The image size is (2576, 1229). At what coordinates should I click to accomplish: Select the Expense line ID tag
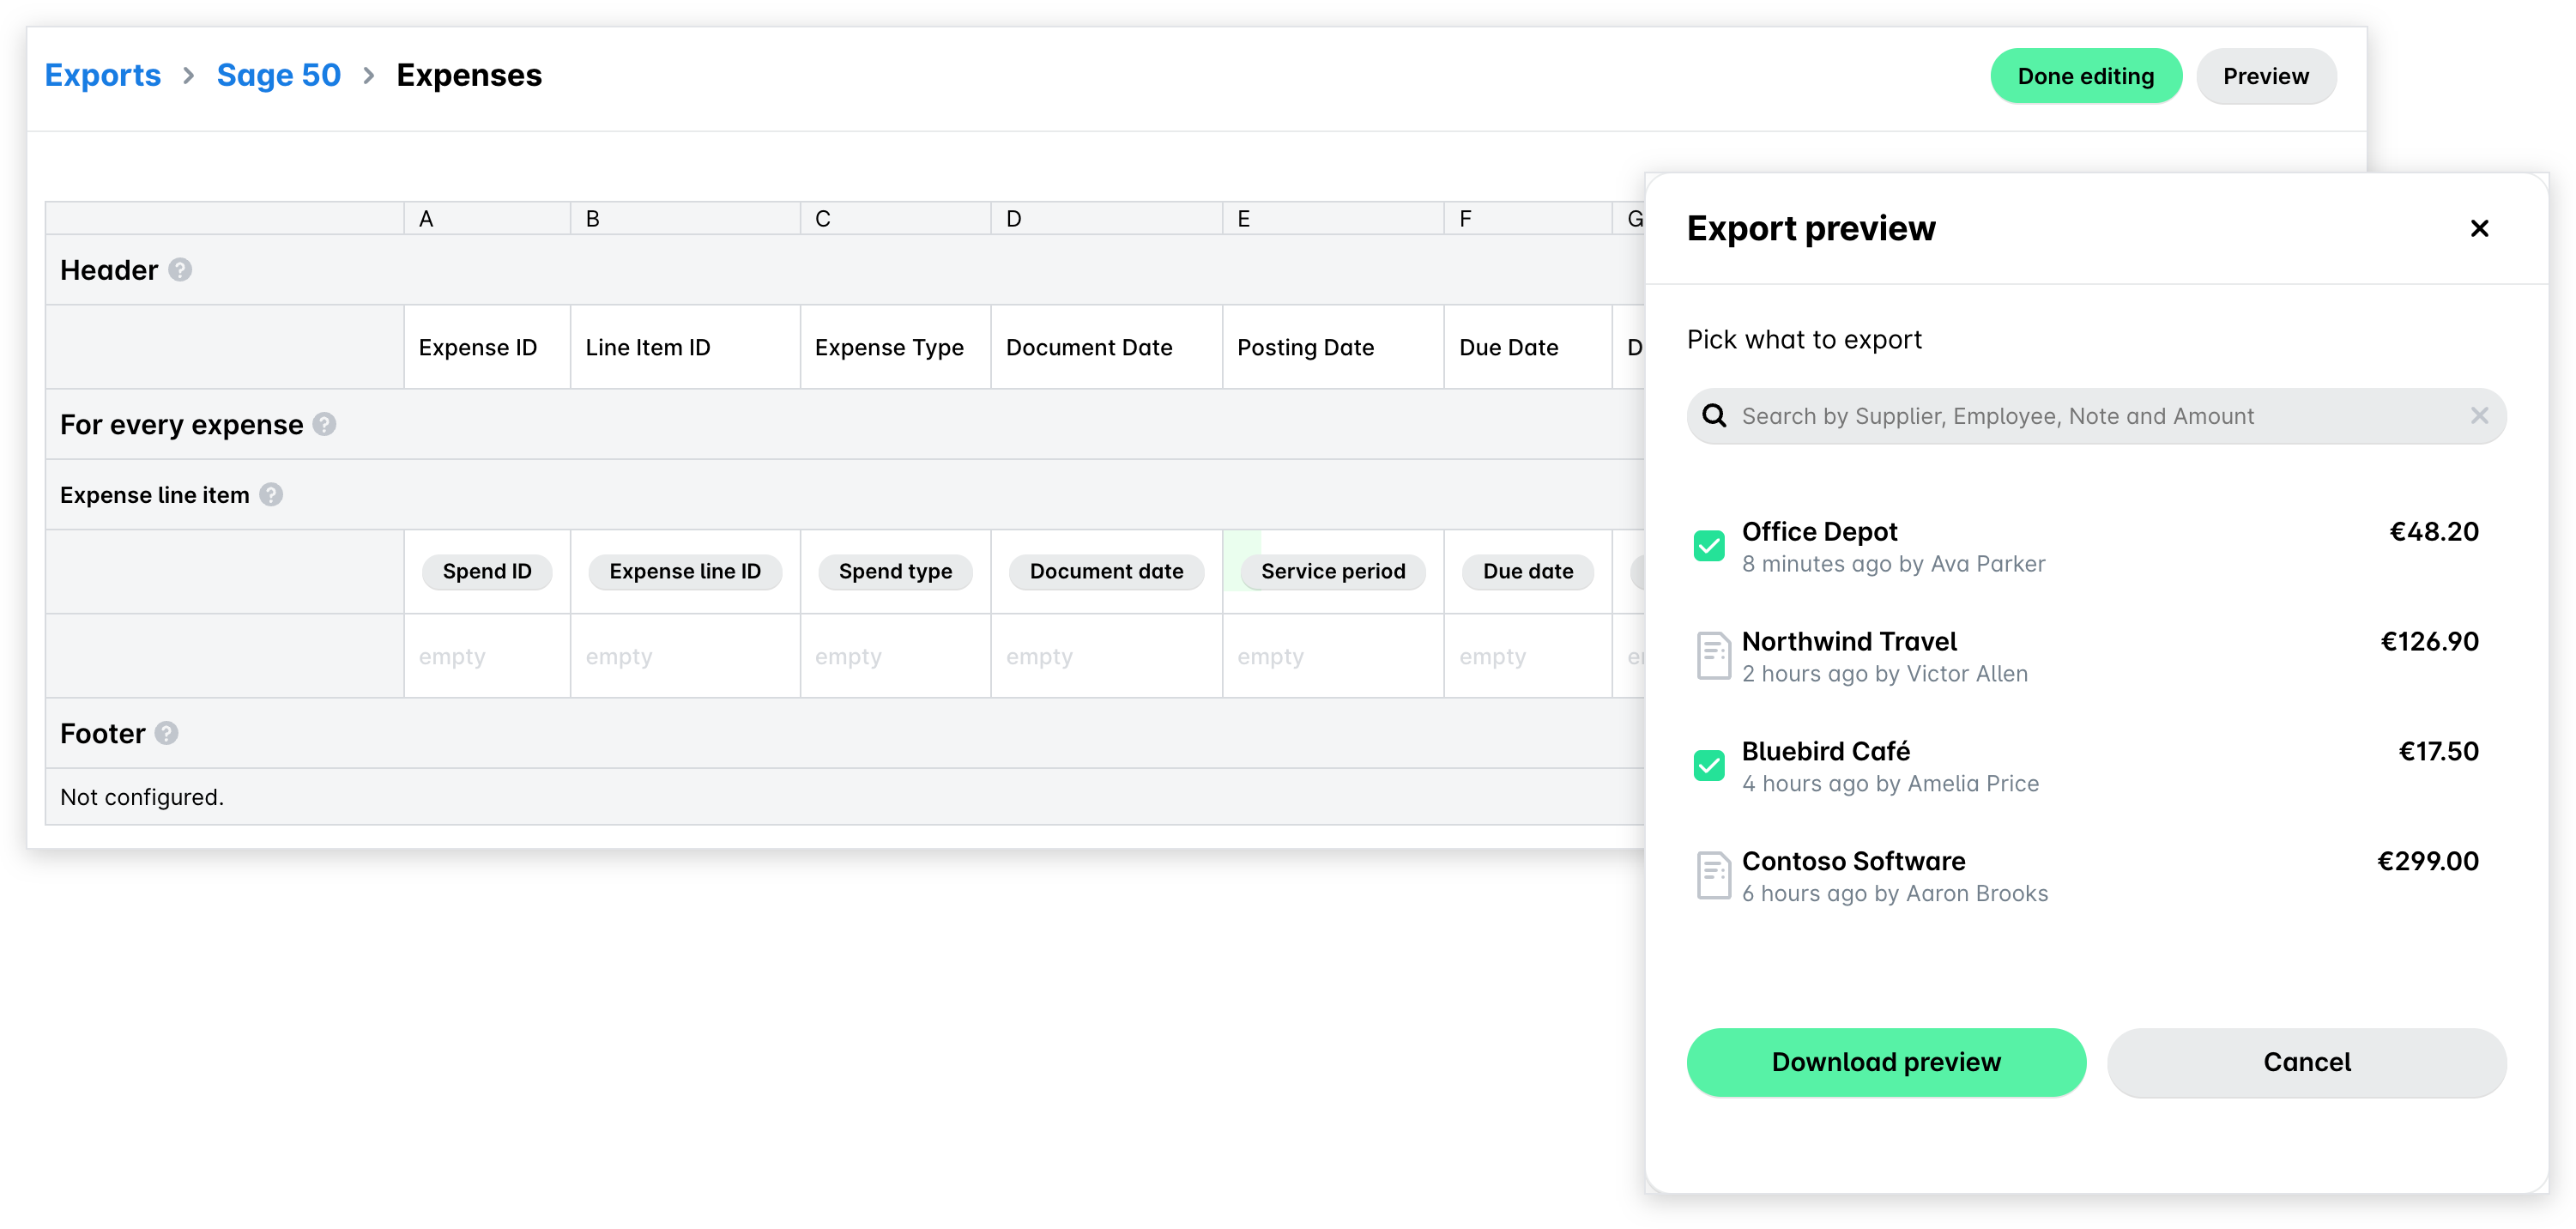click(x=685, y=571)
